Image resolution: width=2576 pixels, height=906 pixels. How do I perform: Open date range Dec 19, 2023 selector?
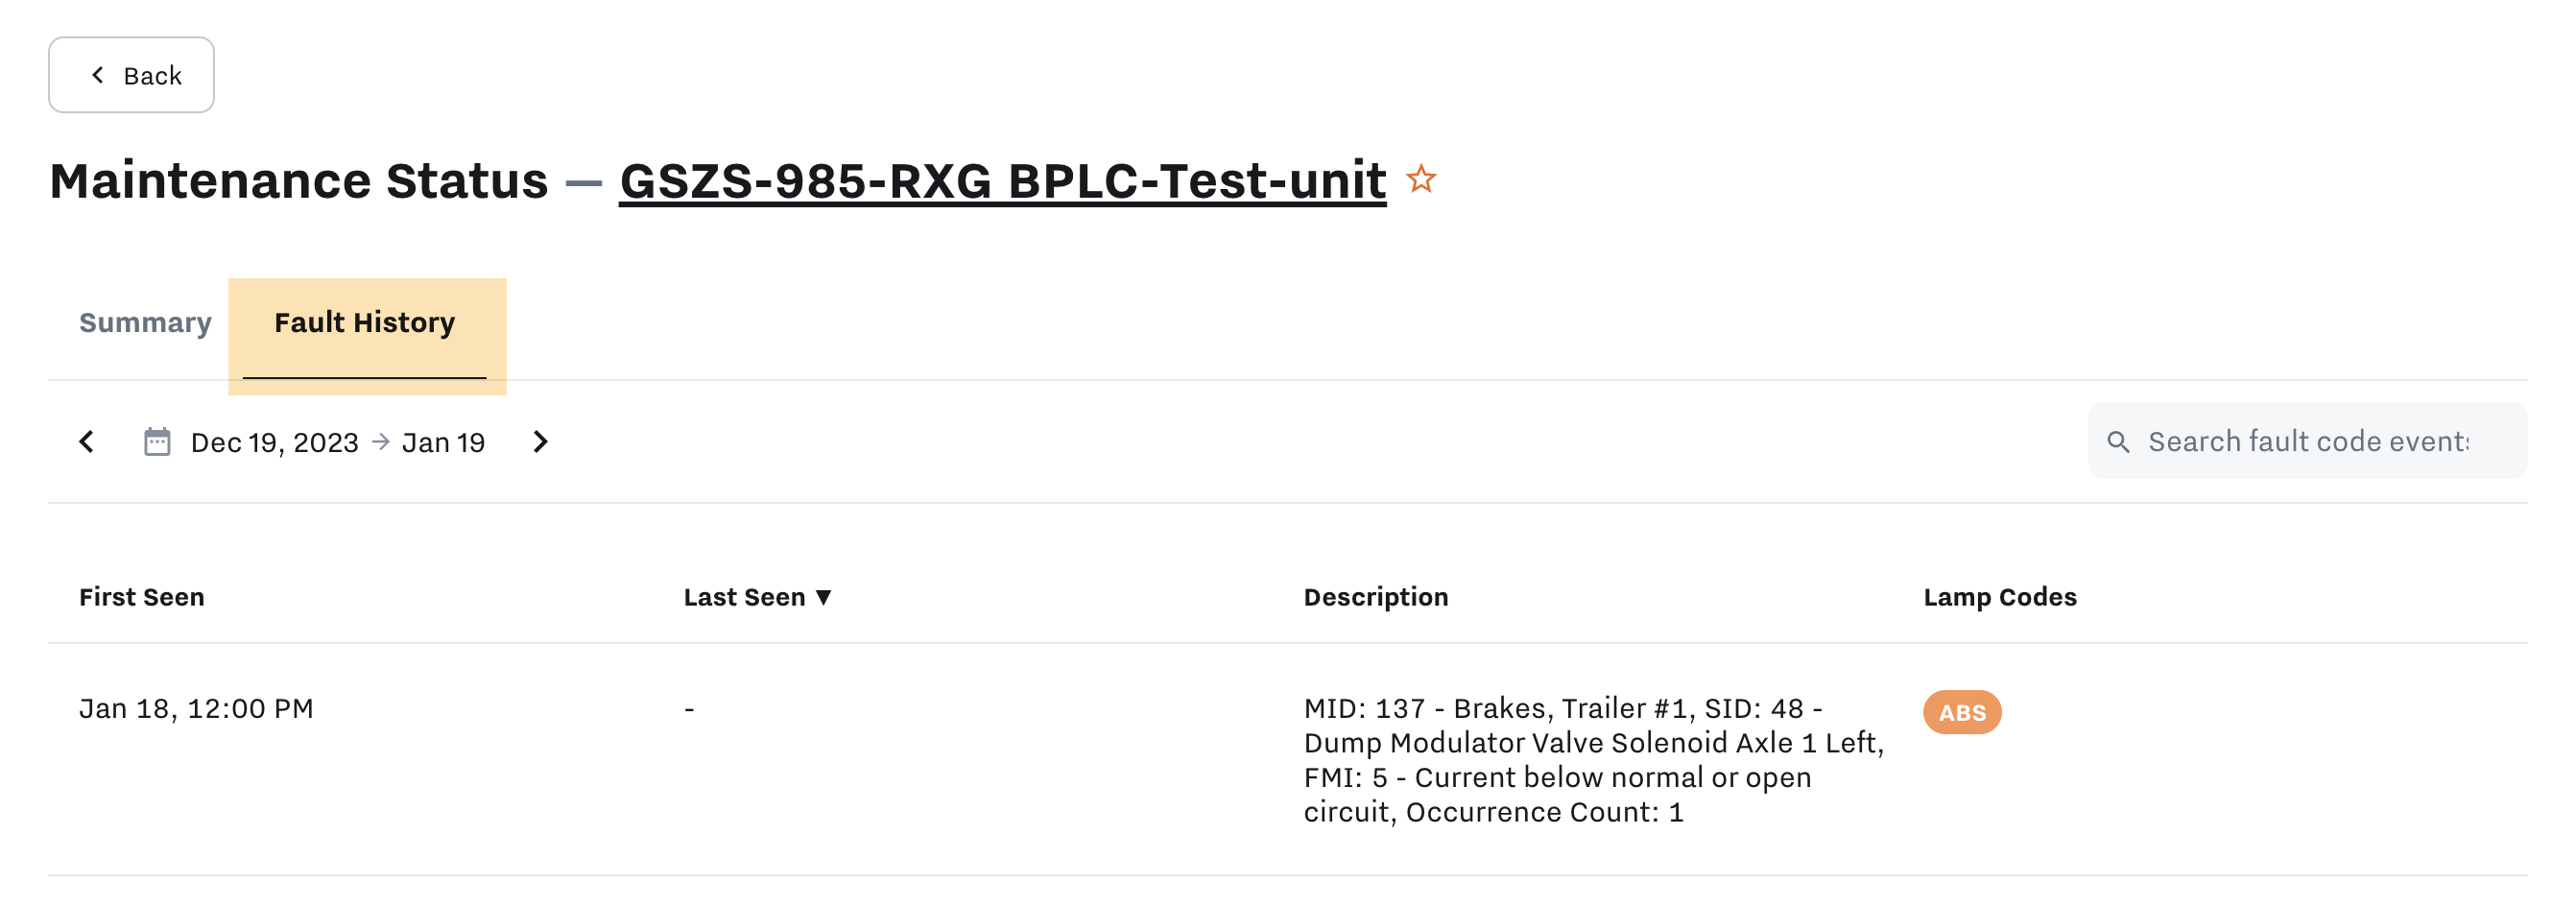[x=275, y=442]
